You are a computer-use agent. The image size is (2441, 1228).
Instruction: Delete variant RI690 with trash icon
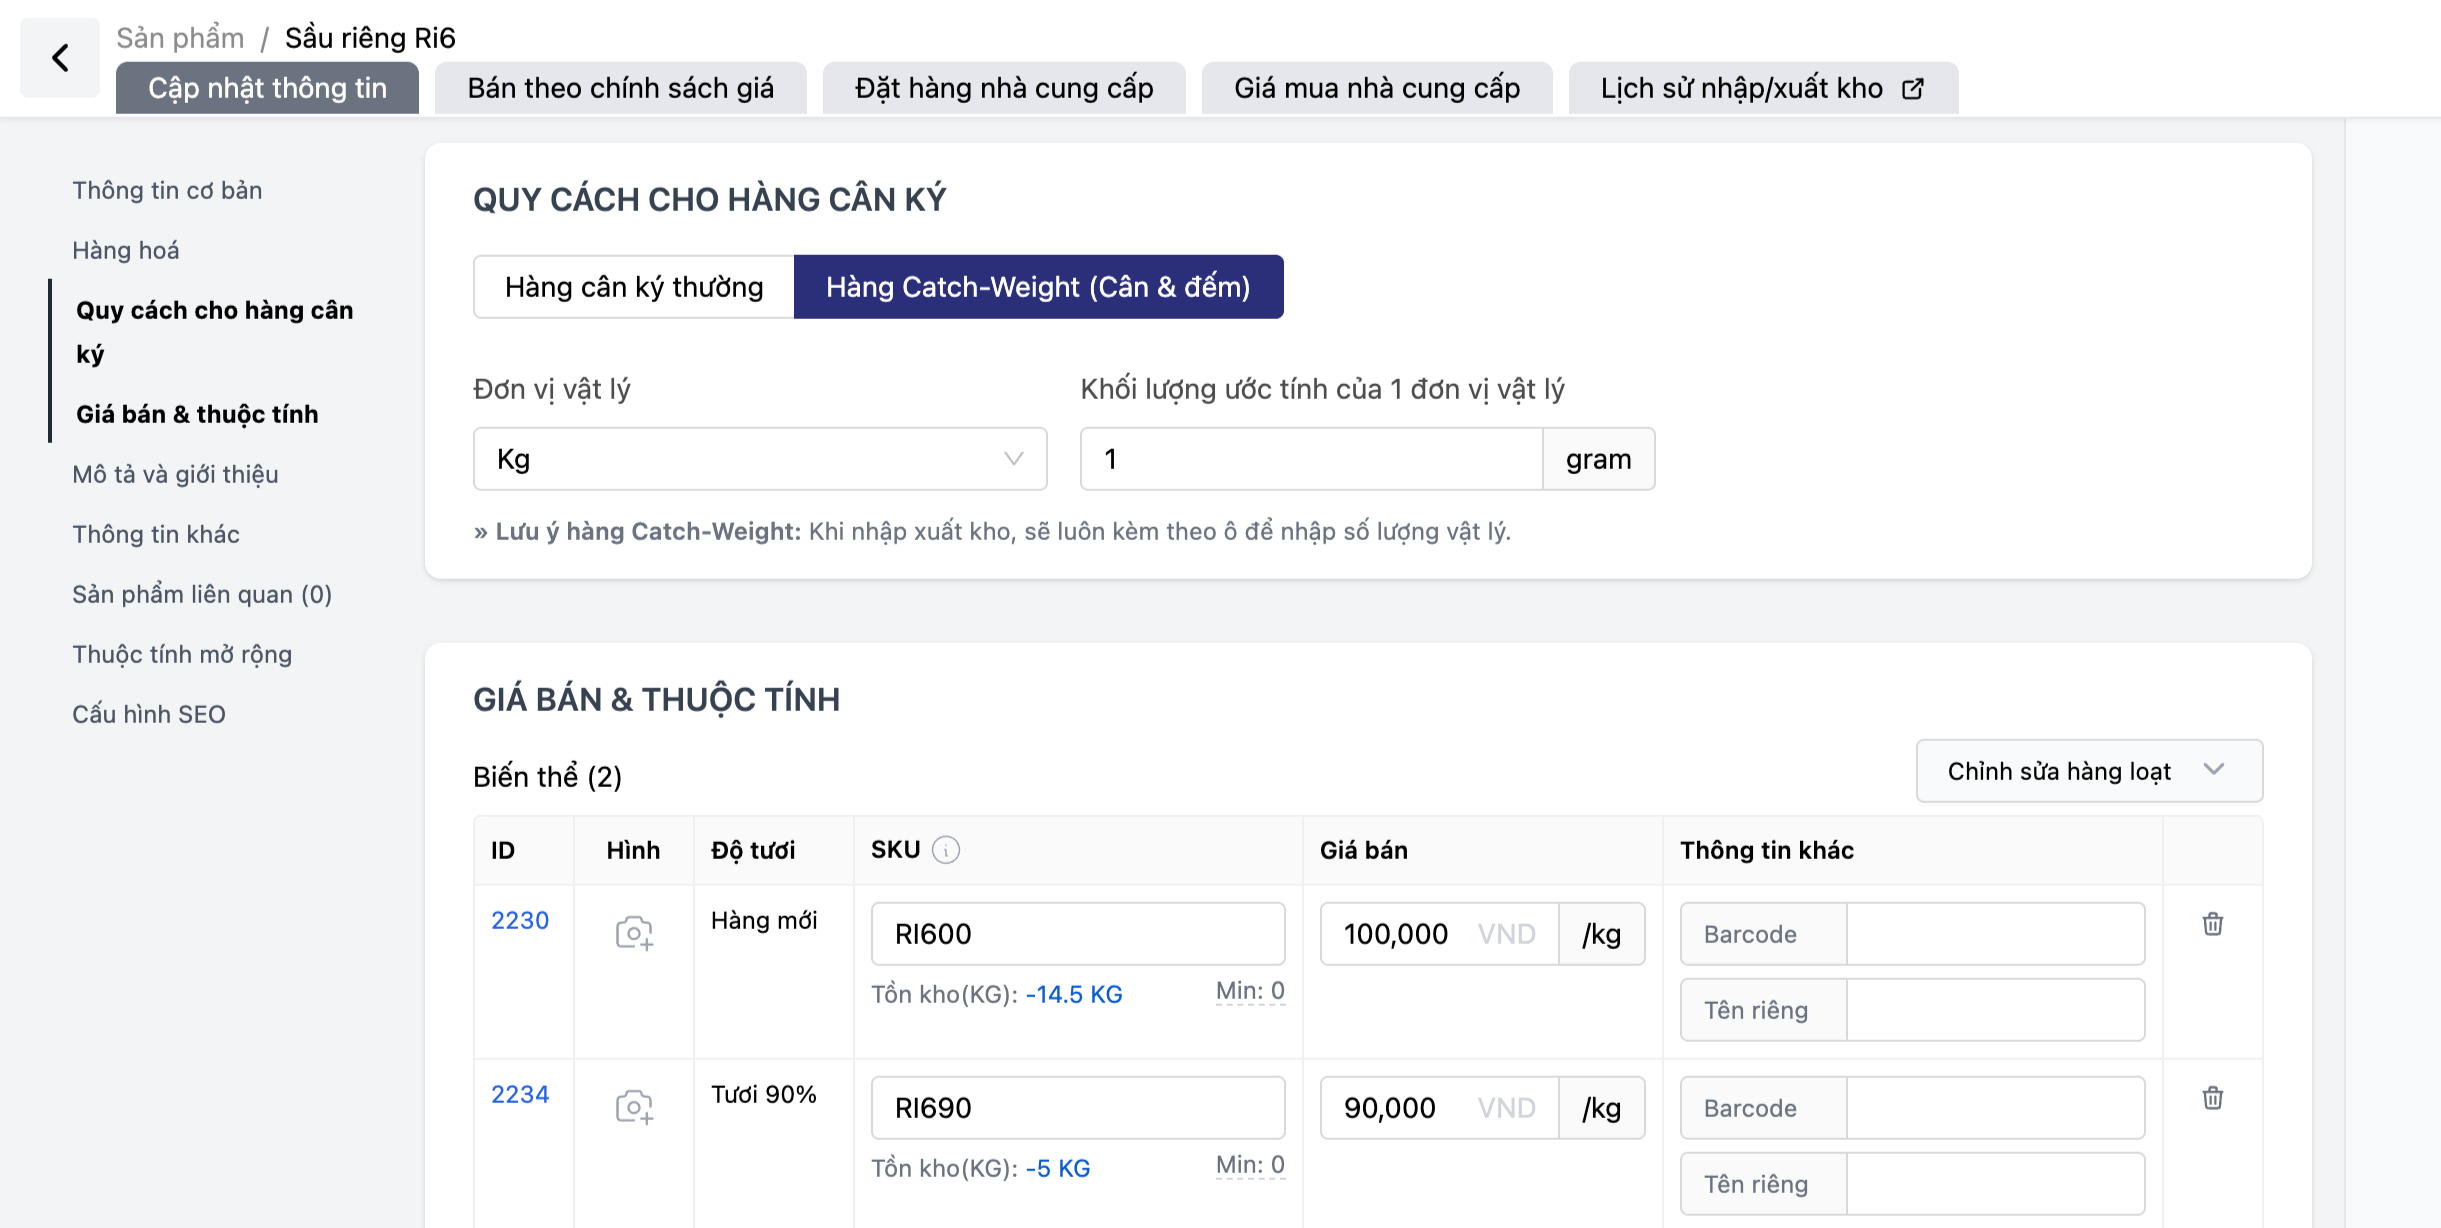pyautogui.click(x=2212, y=1098)
